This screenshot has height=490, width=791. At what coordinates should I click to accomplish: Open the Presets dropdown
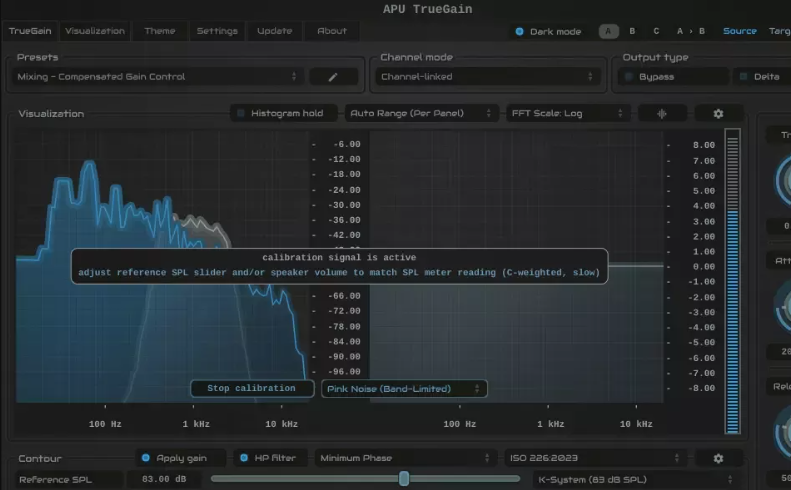pos(158,76)
